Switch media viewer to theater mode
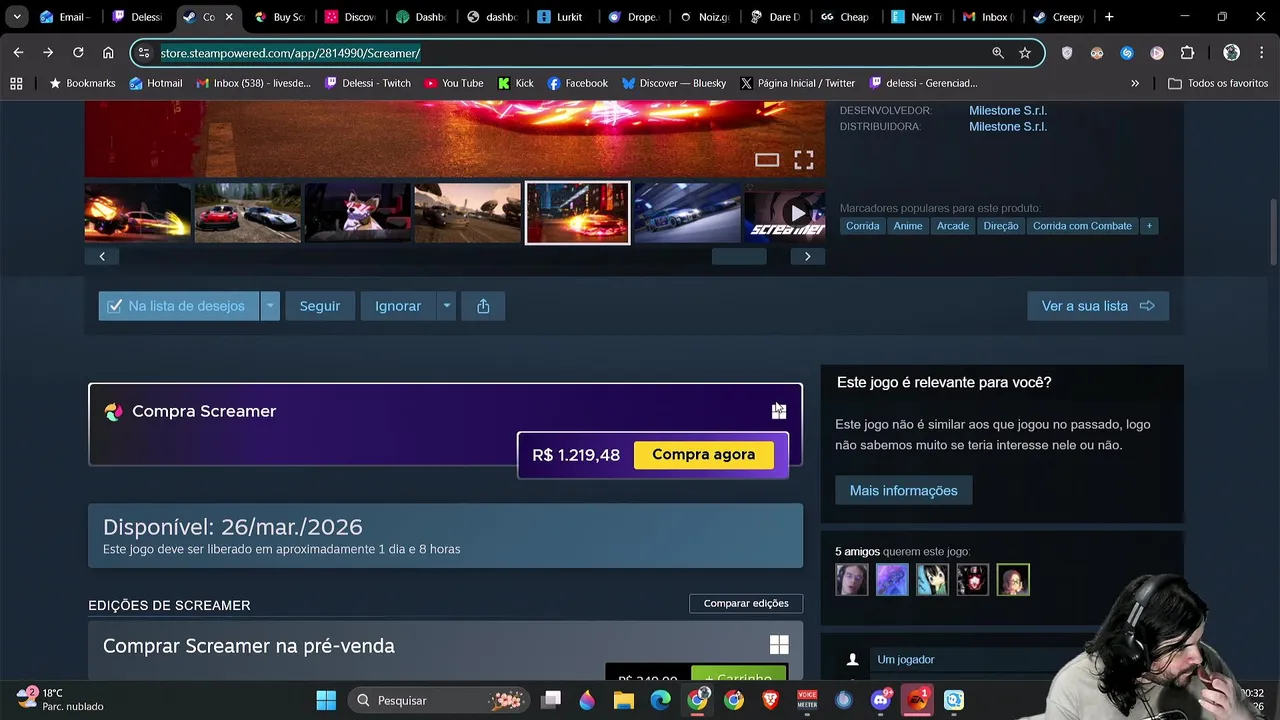1280x720 pixels. point(767,160)
